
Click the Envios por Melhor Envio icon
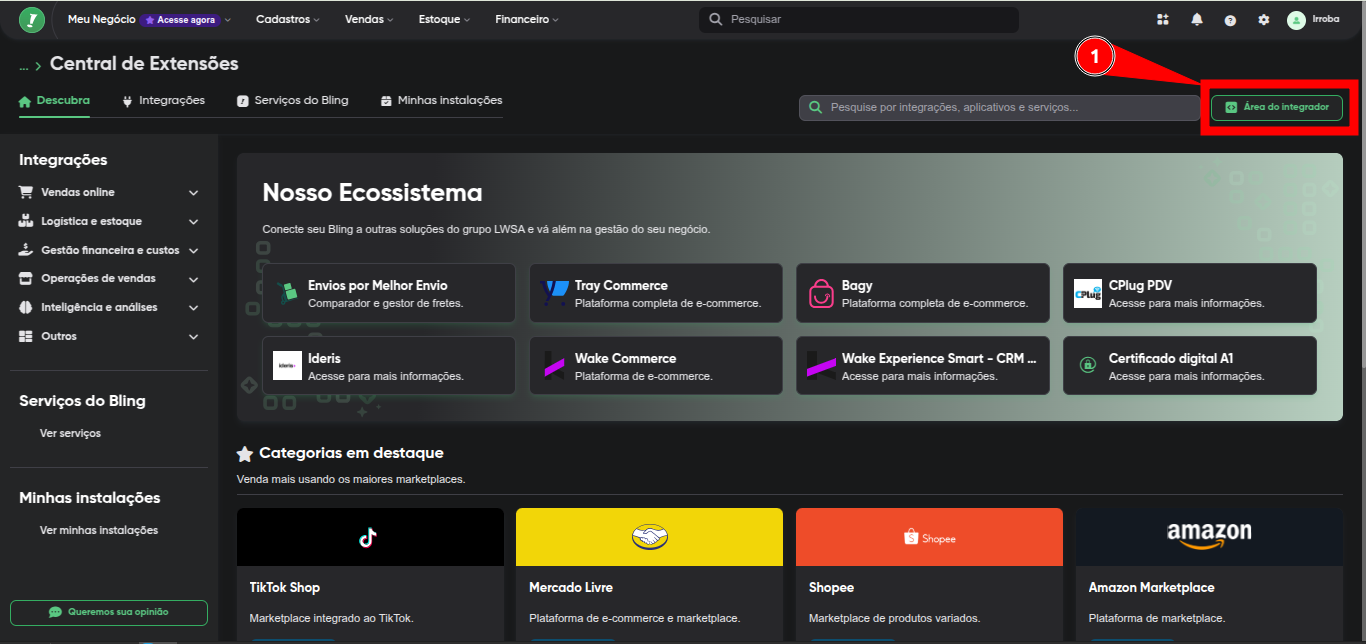tap(288, 293)
